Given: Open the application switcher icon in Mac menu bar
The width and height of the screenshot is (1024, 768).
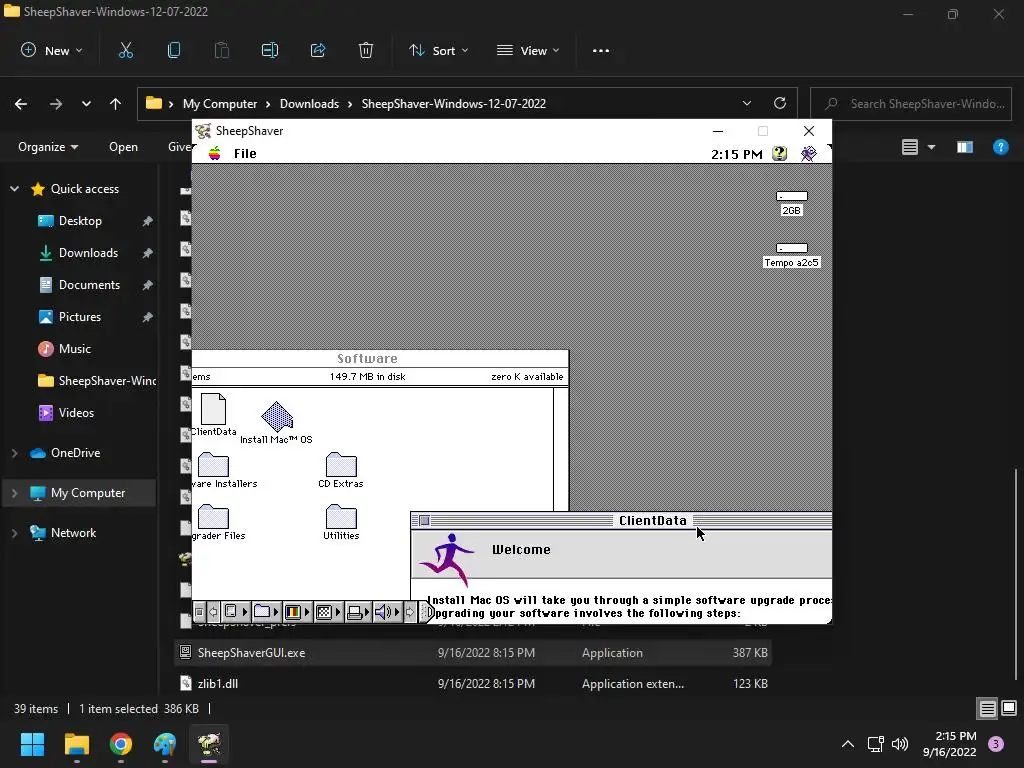Looking at the screenshot, I should pyautogui.click(x=808, y=153).
